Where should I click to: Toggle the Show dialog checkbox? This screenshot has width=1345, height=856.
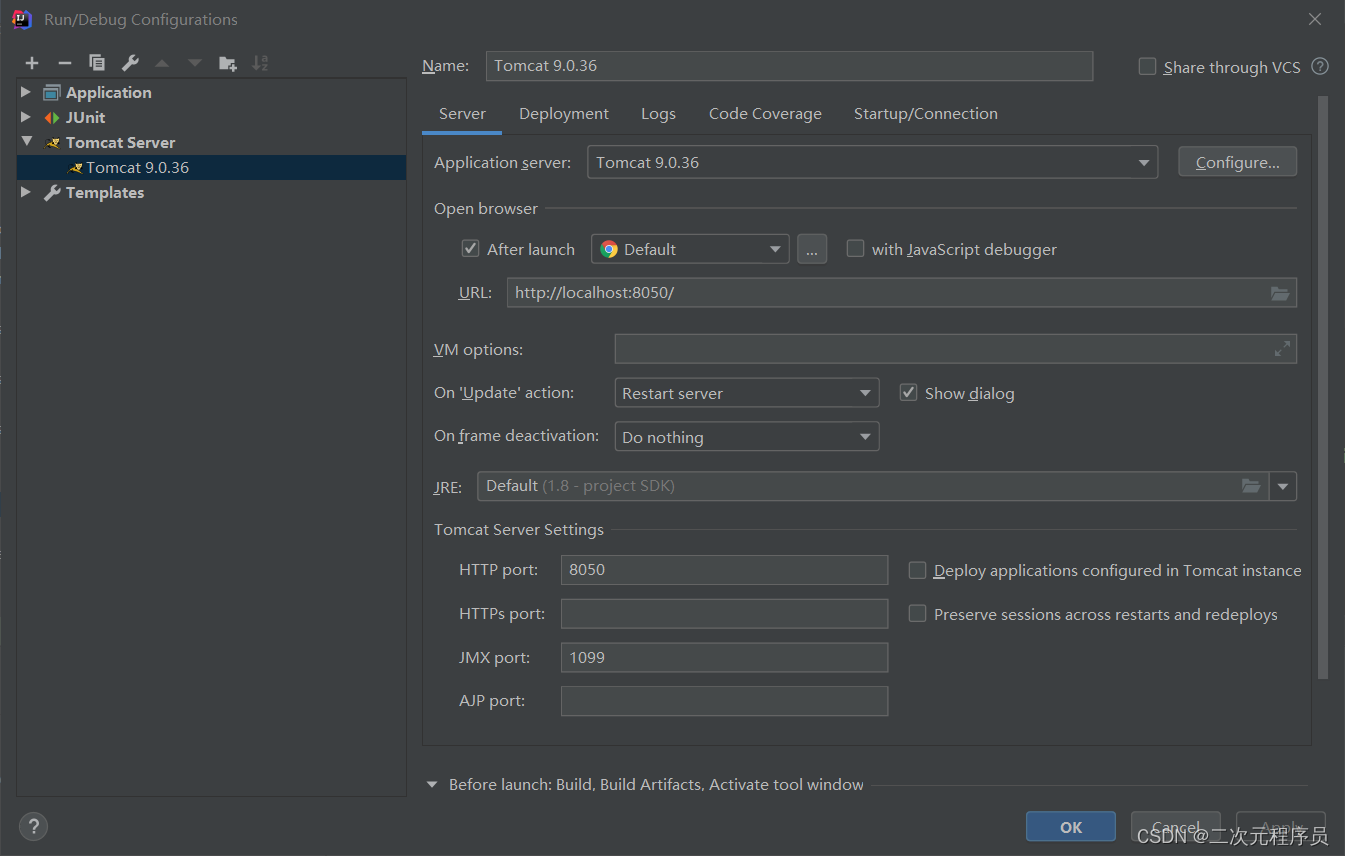[x=908, y=393]
